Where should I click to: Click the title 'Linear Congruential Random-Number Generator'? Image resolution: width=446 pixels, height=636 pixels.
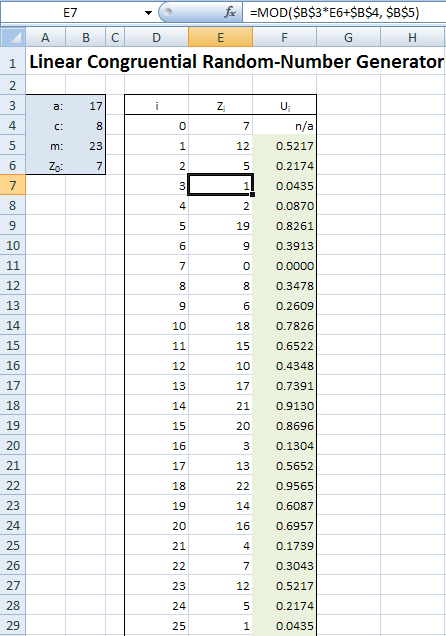(x=236, y=62)
